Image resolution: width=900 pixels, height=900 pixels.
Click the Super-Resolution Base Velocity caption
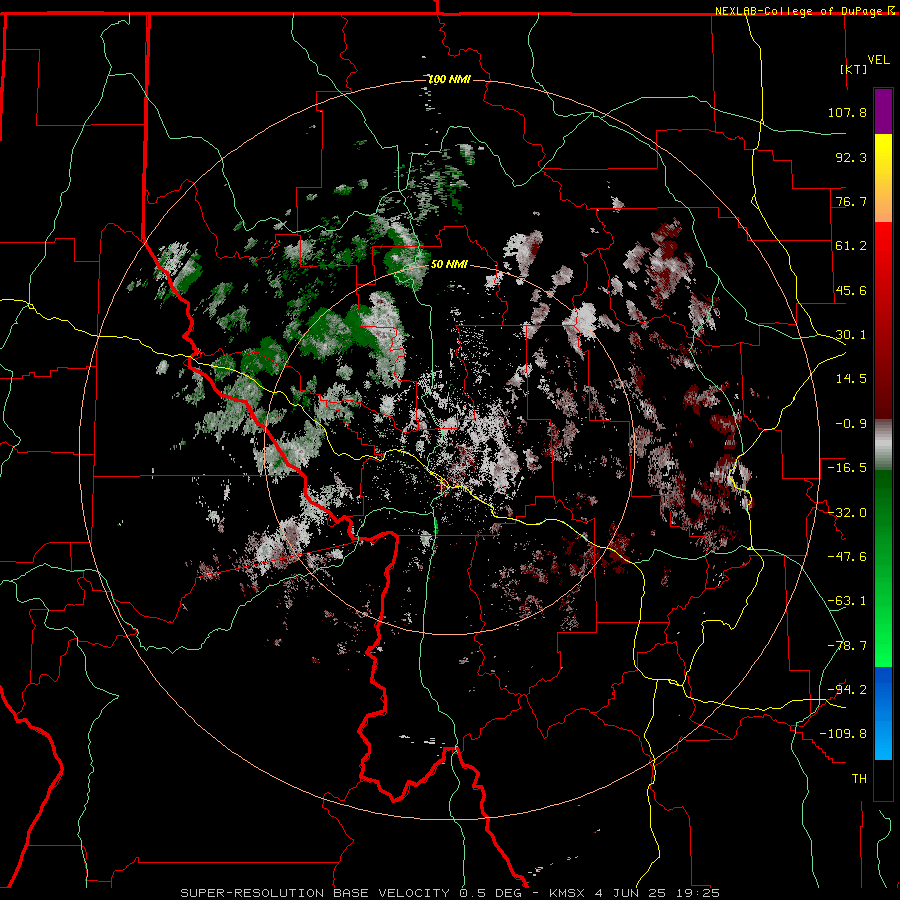point(449,893)
